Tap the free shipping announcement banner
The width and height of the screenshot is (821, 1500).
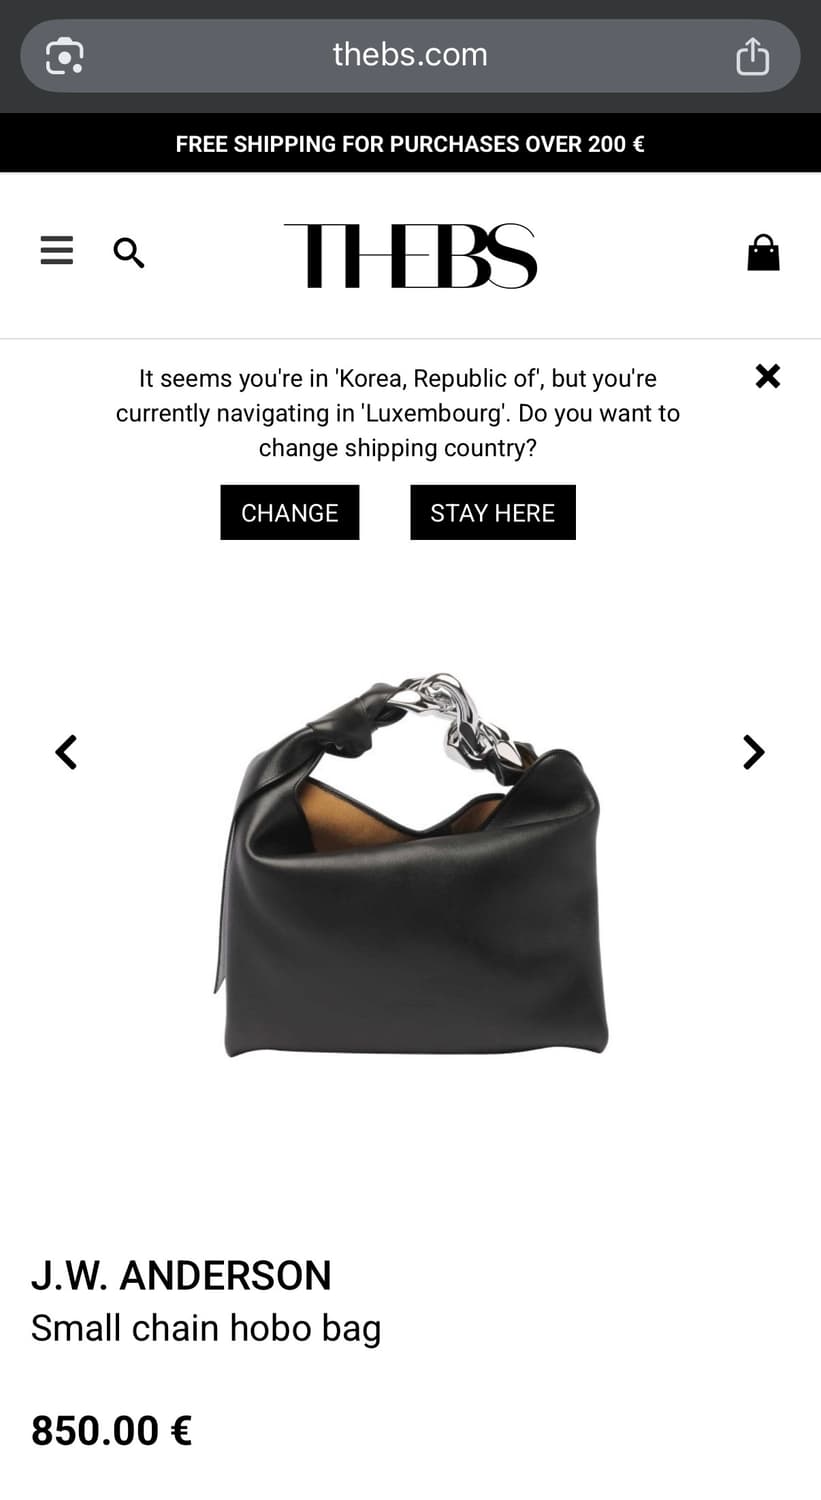click(410, 143)
